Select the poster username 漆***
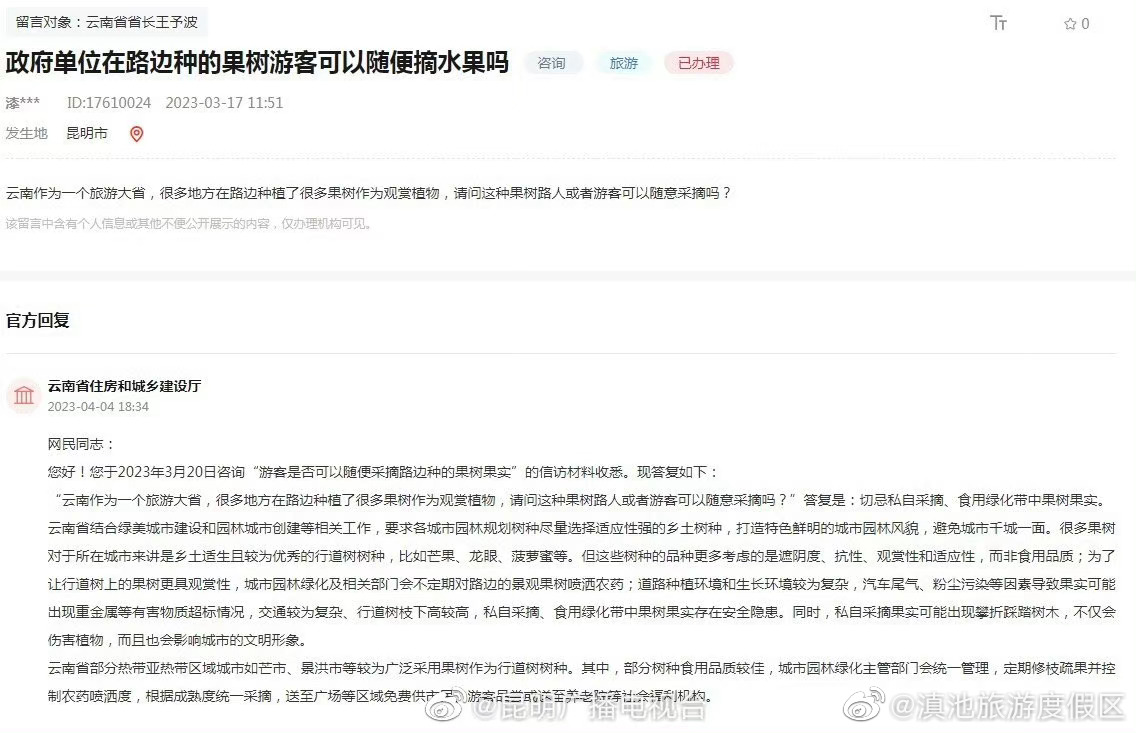1136x733 pixels. tap(23, 103)
